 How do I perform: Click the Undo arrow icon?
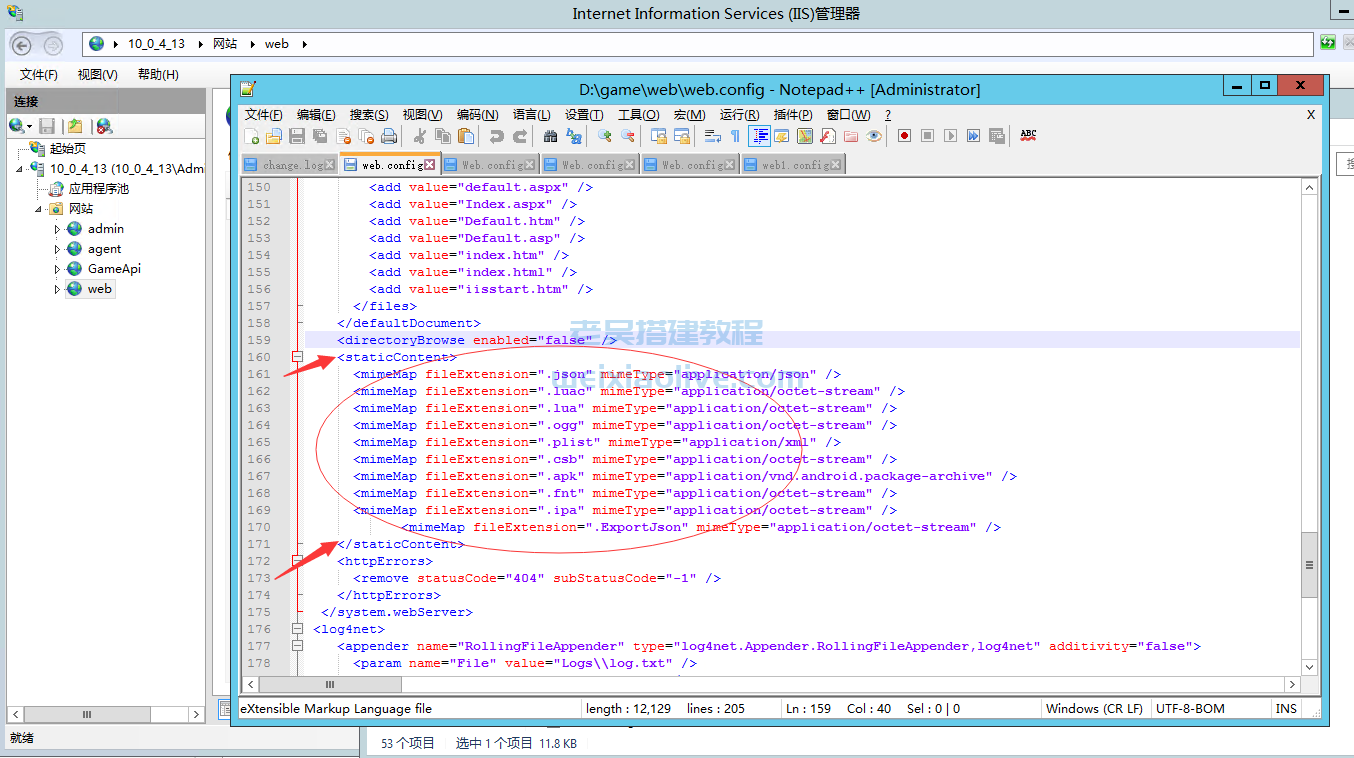(x=496, y=136)
